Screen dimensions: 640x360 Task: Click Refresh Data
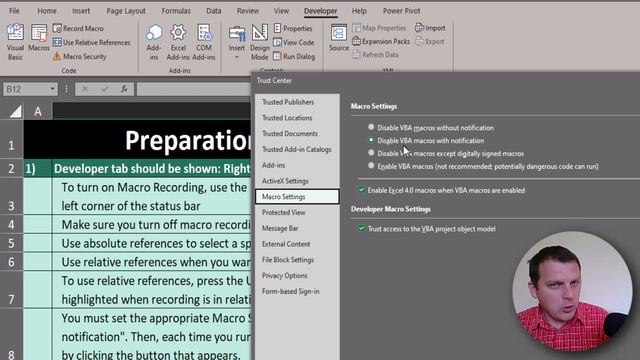coord(375,55)
